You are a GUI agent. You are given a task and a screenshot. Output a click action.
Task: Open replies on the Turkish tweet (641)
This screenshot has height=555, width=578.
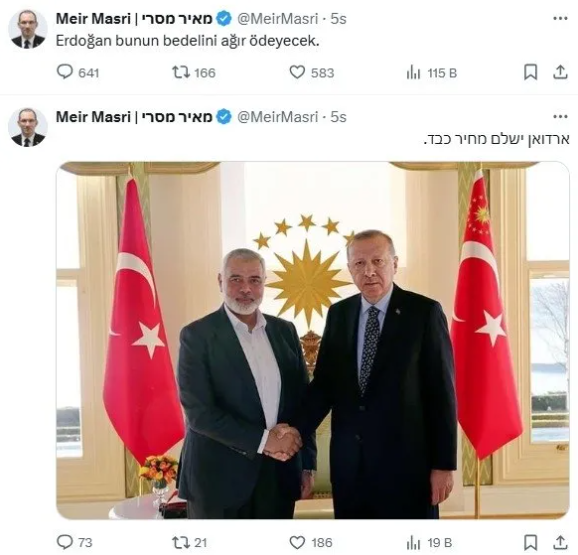78,72
